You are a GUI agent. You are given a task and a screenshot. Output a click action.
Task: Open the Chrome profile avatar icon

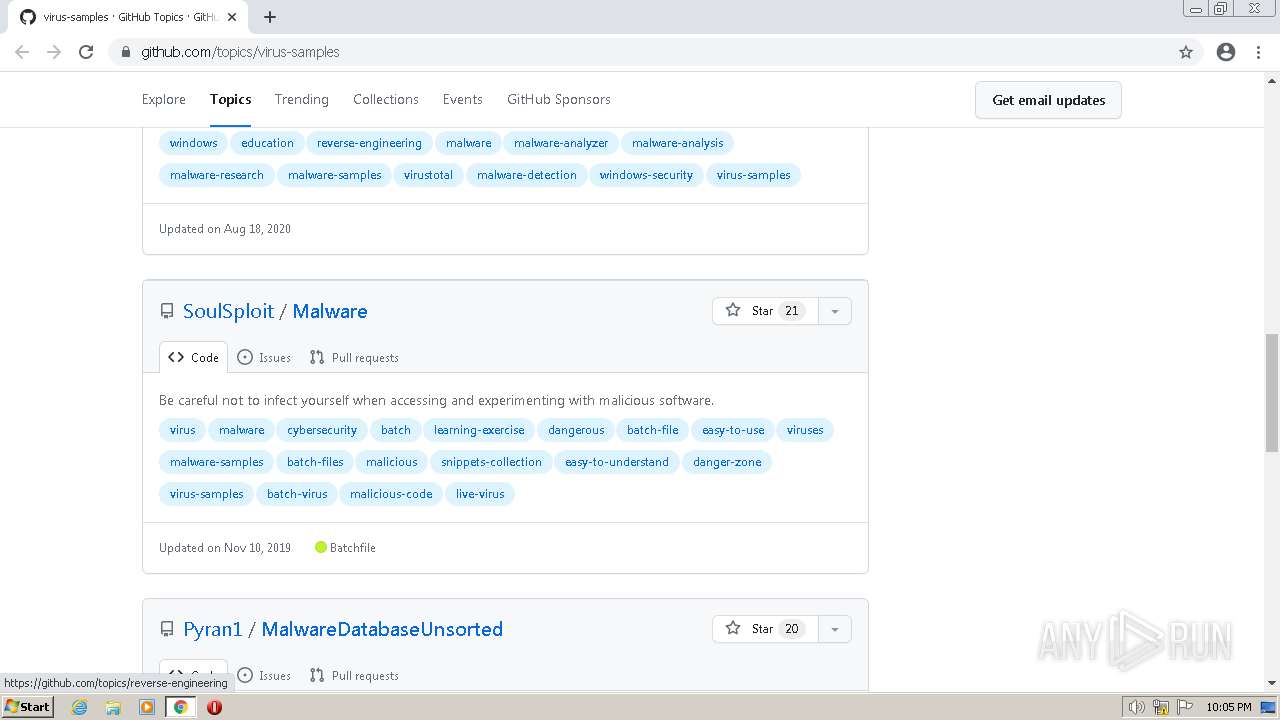pyautogui.click(x=1226, y=52)
